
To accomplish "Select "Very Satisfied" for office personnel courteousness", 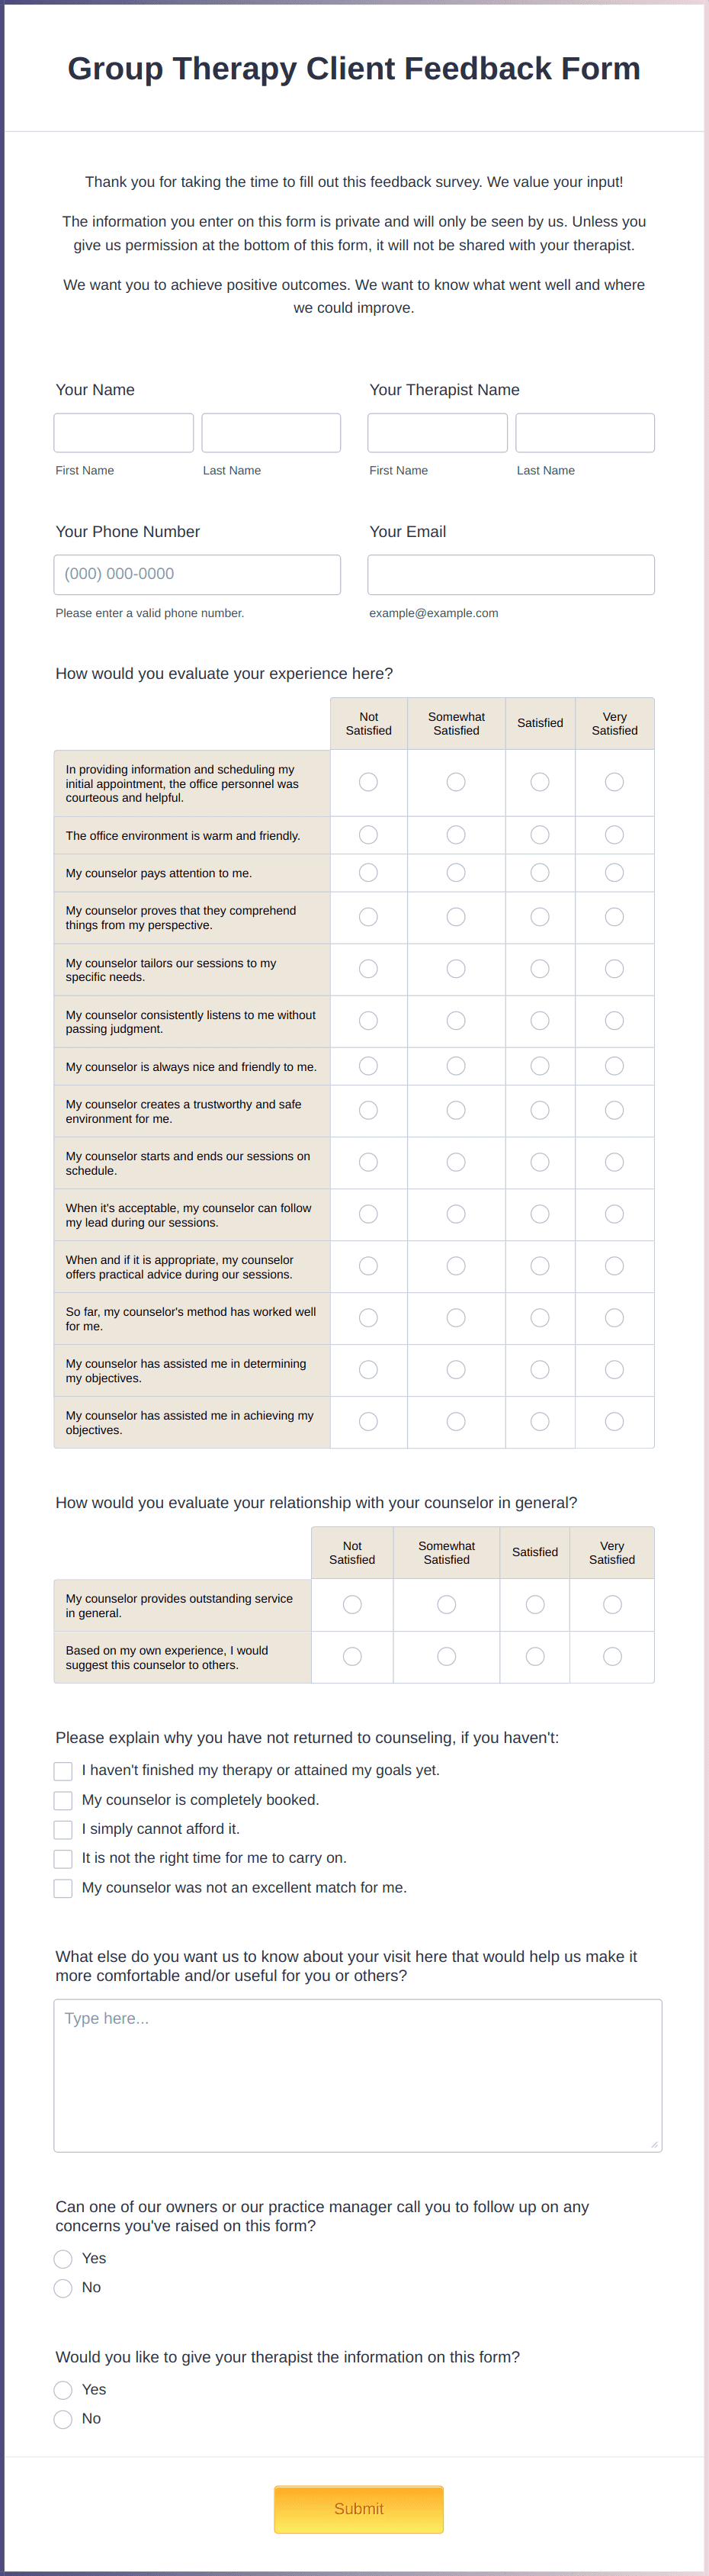I will (x=614, y=782).
